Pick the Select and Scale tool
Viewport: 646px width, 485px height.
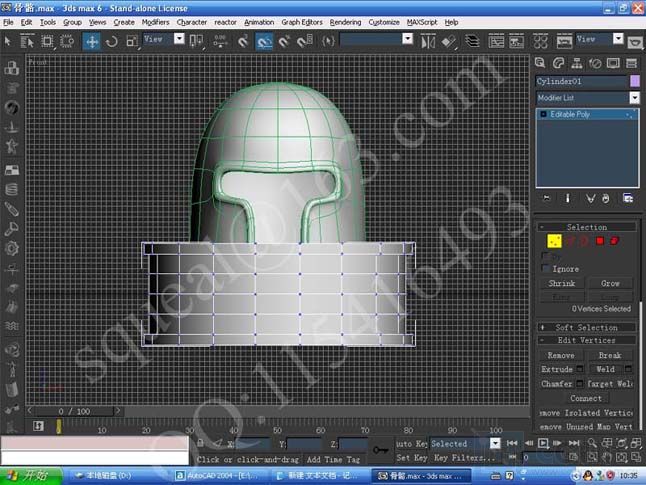click(131, 41)
